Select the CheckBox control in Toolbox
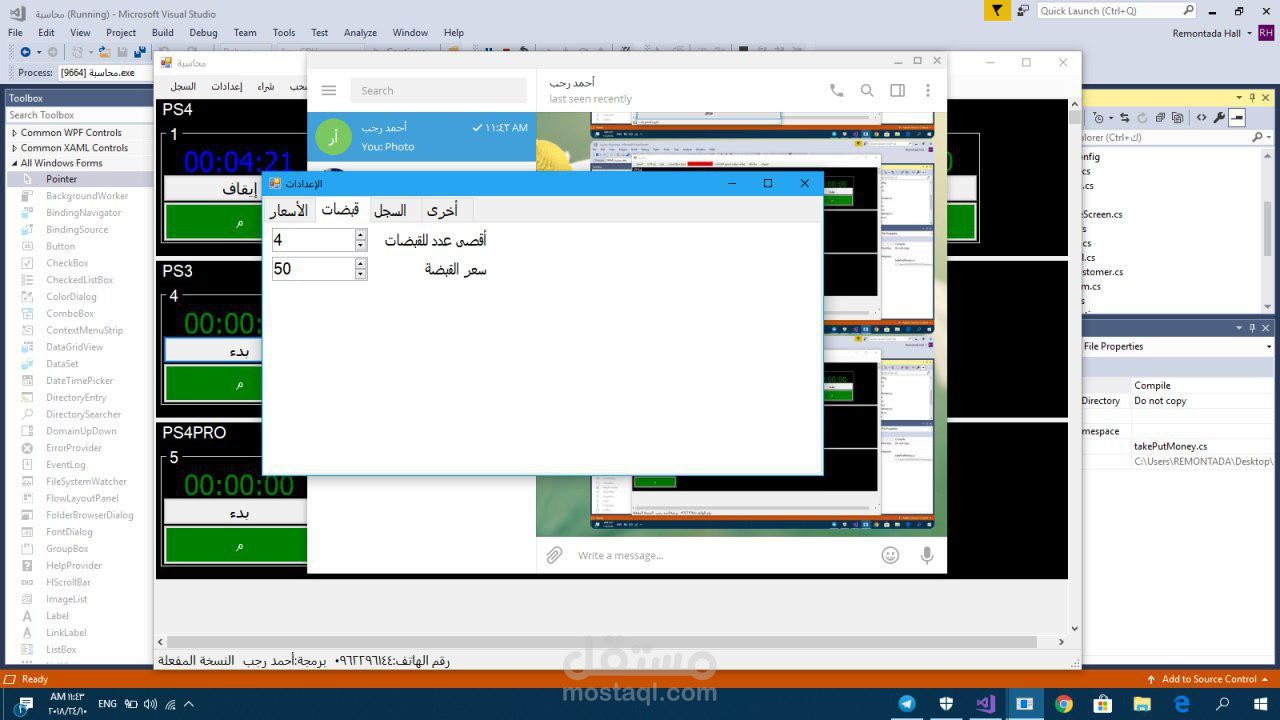The image size is (1280, 720). coord(67,263)
